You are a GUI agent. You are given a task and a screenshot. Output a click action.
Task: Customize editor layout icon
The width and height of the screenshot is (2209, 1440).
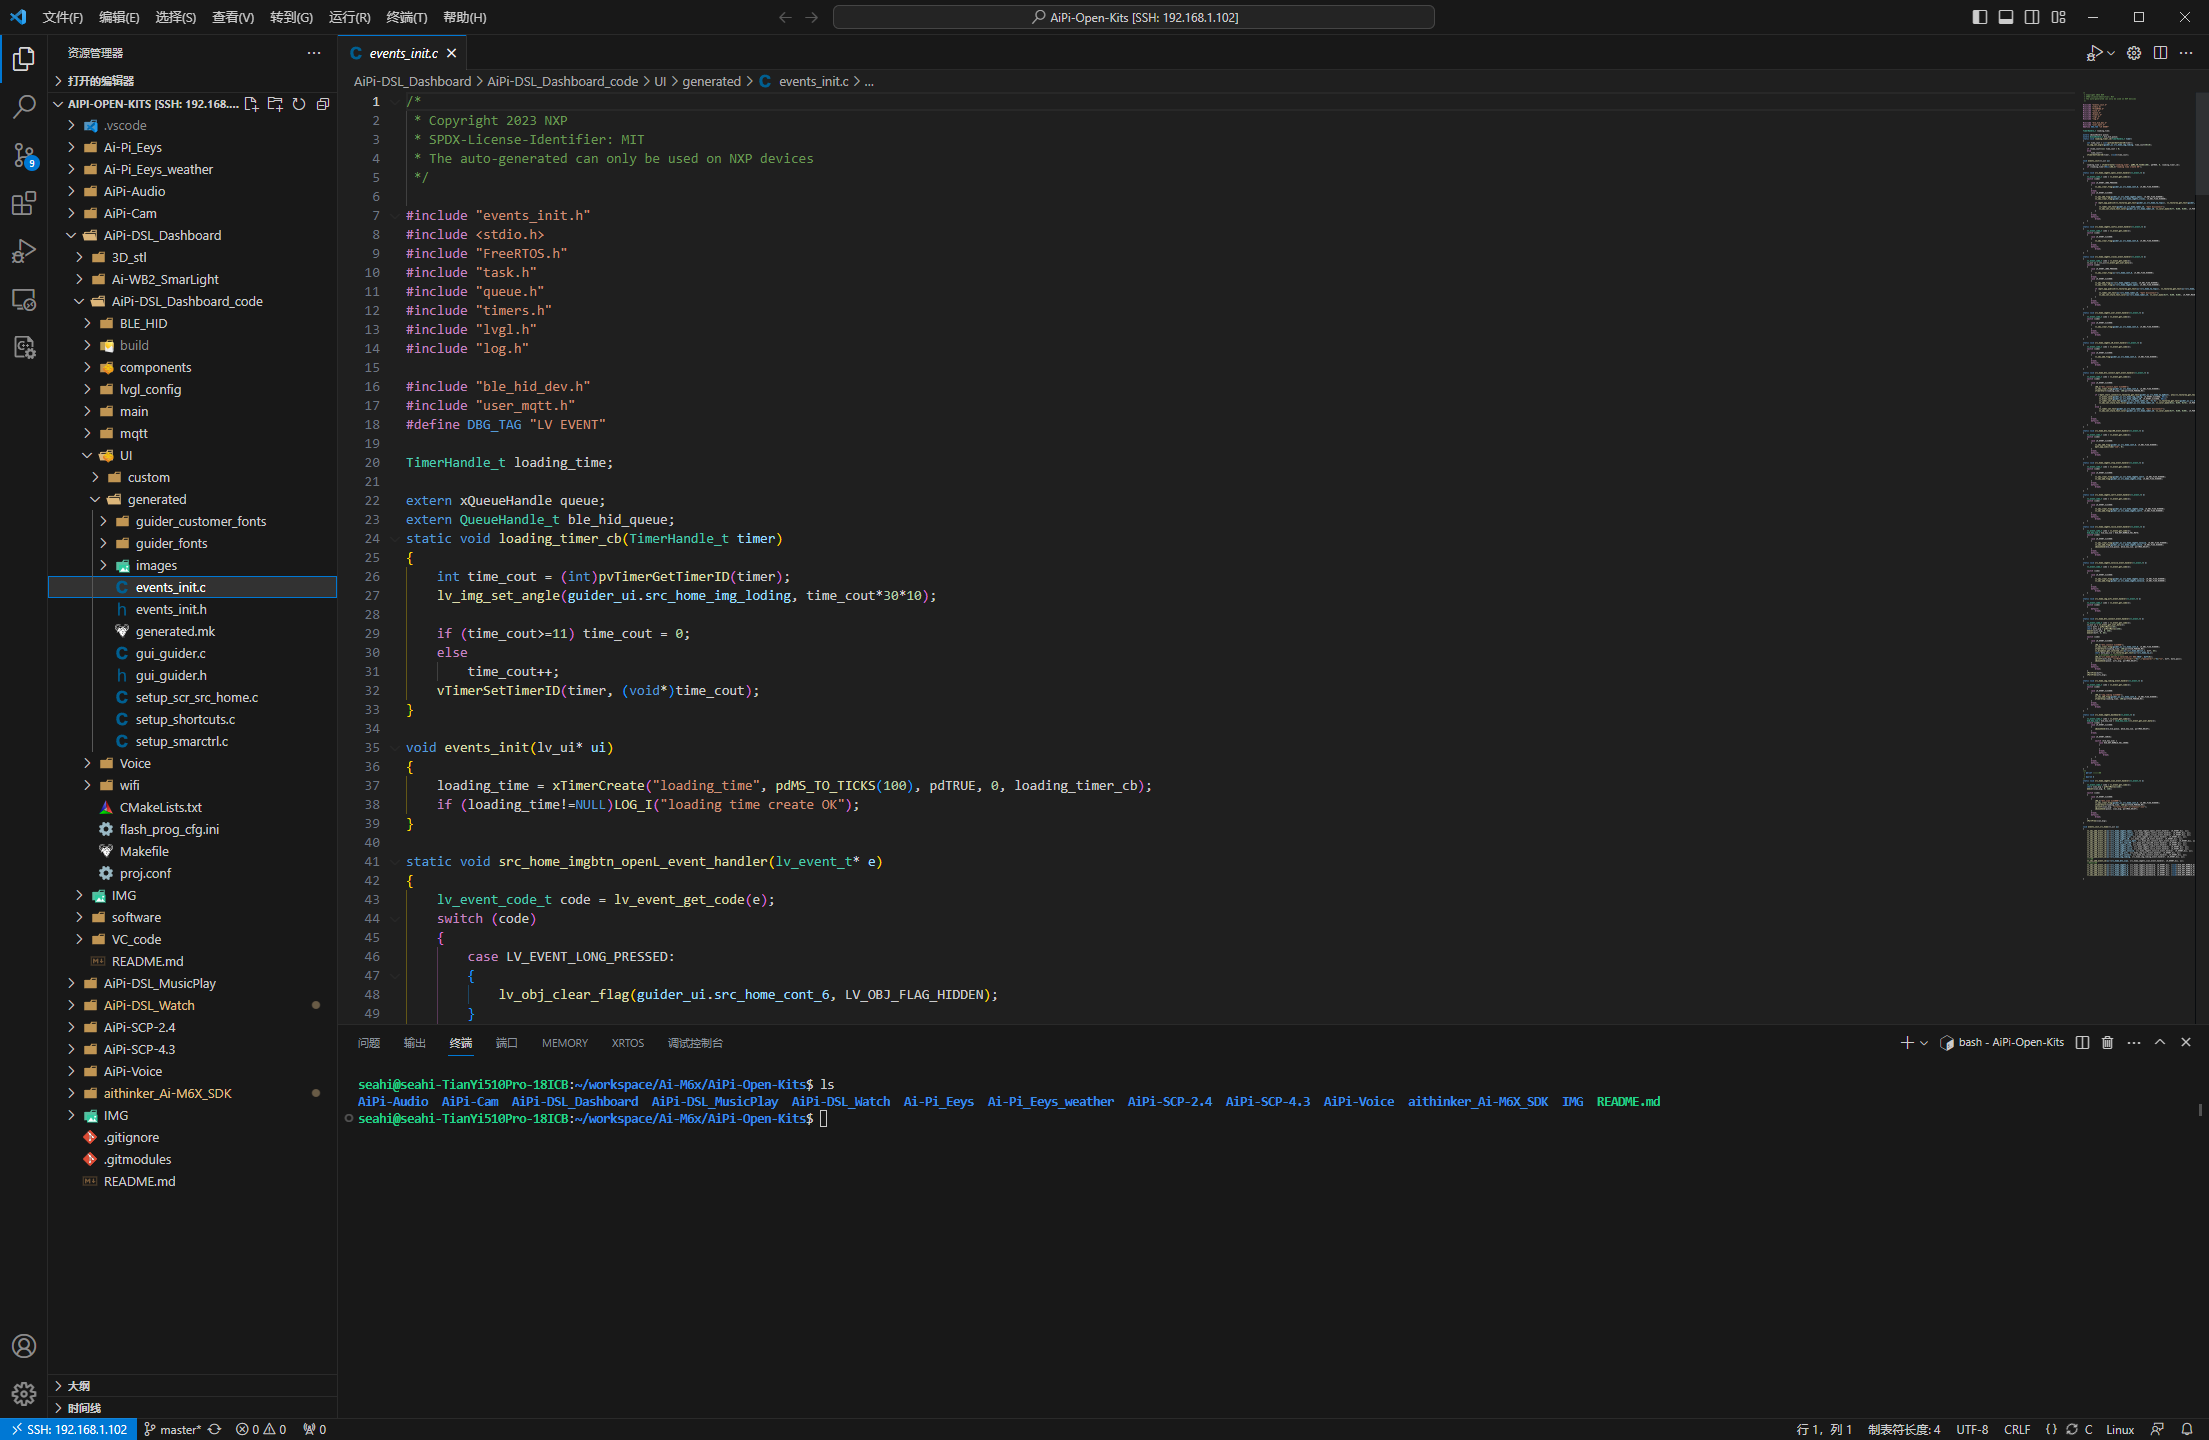2058,17
